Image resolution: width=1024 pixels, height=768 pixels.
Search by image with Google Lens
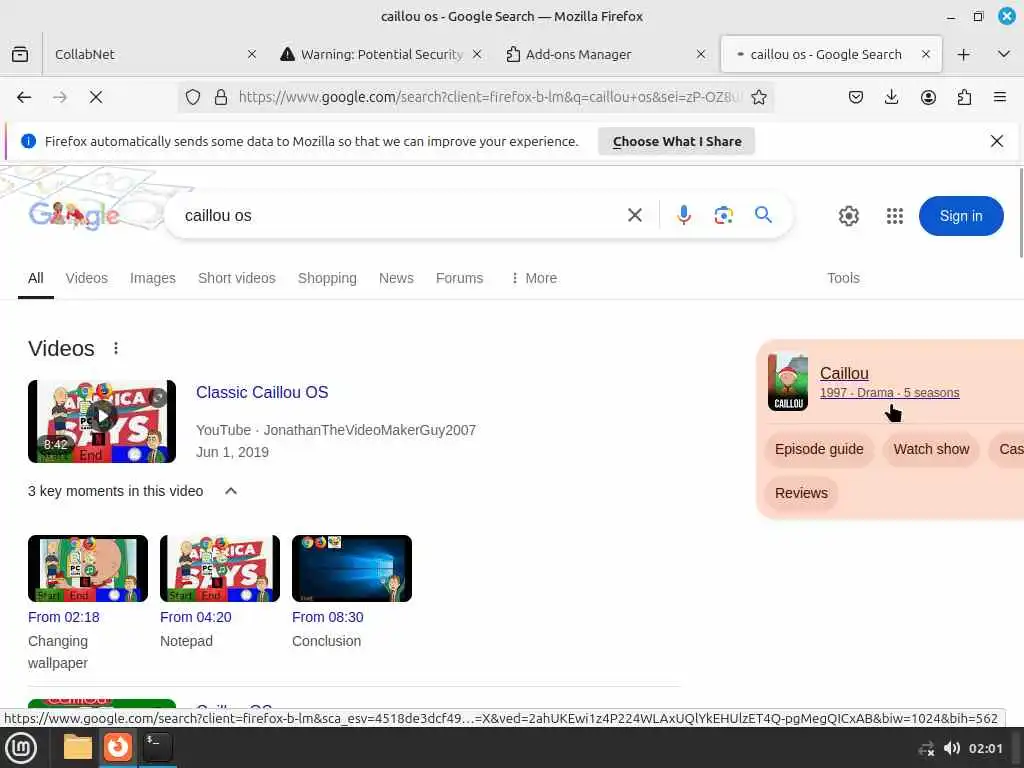[724, 215]
